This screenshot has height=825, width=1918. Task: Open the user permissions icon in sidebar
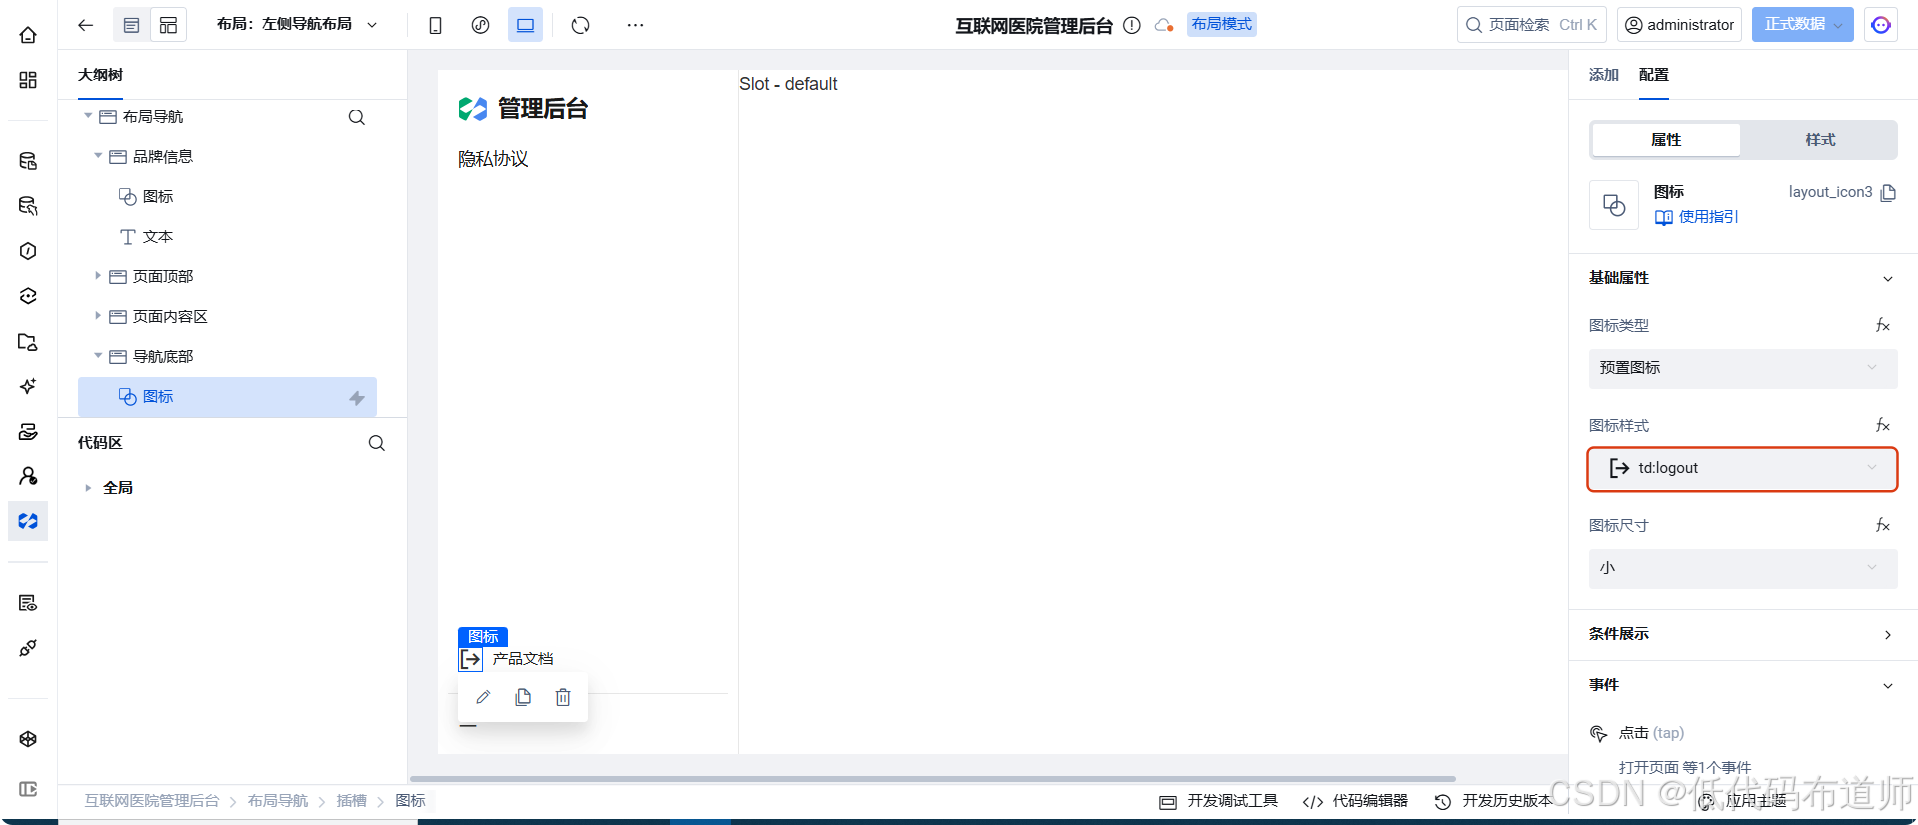coord(28,476)
